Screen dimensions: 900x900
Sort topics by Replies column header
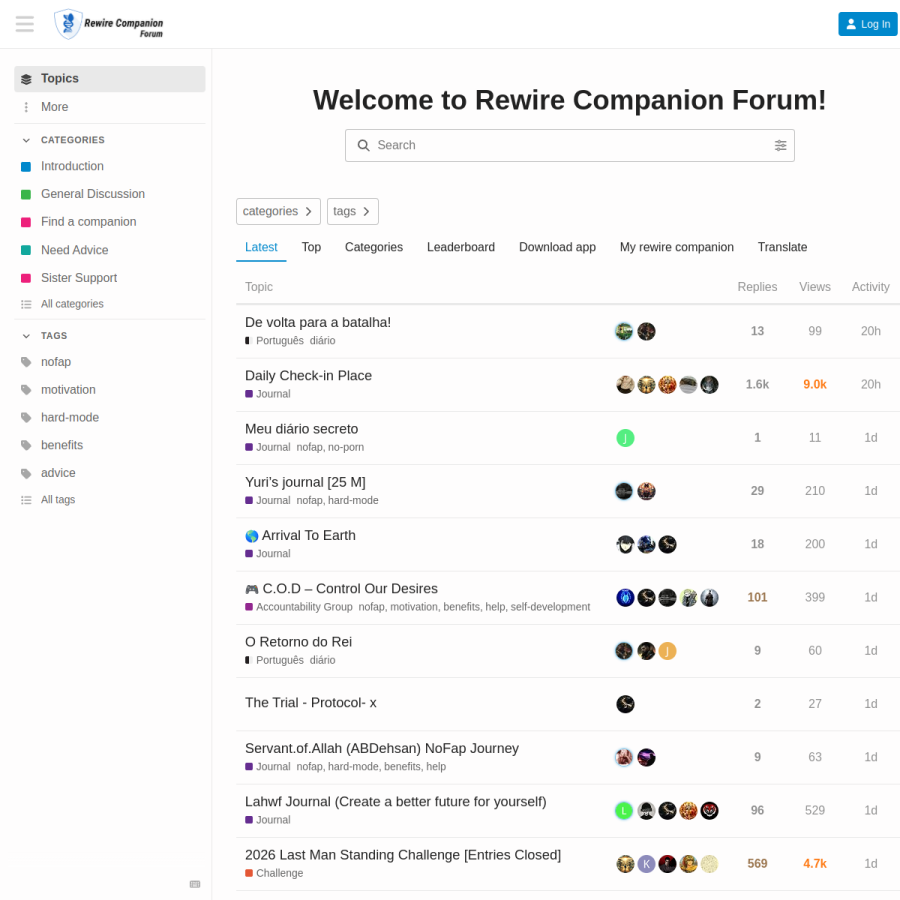(x=757, y=287)
